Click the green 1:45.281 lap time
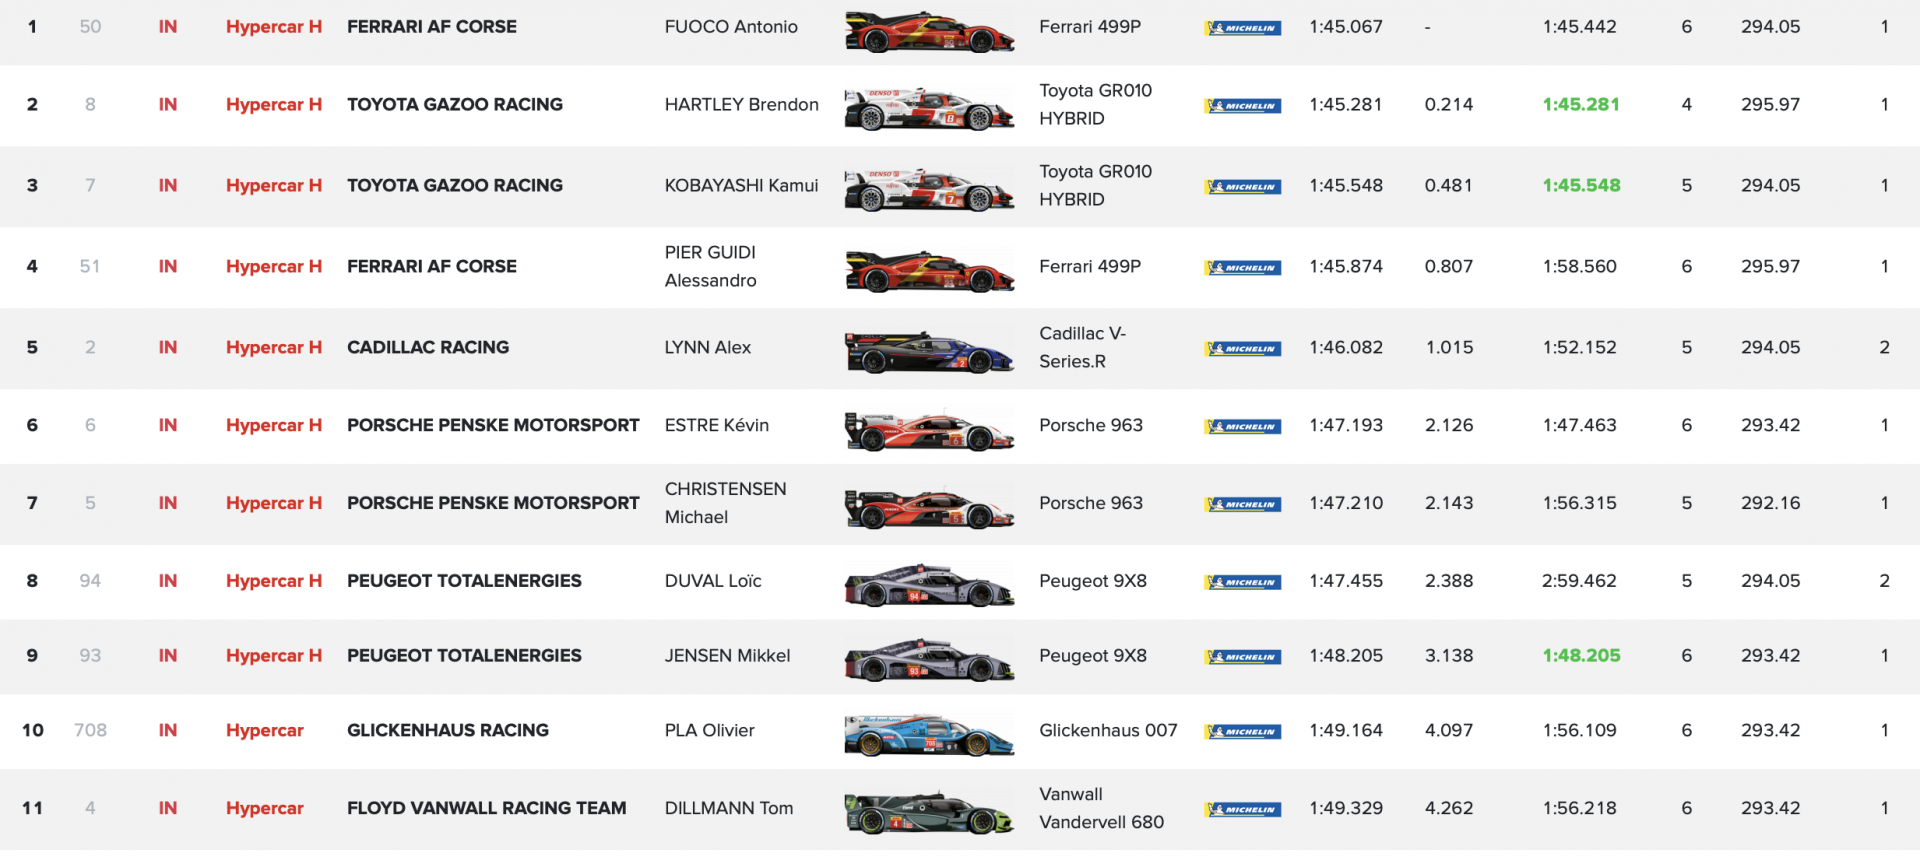Image resolution: width=1920 pixels, height=864 pixels. 1580,104
